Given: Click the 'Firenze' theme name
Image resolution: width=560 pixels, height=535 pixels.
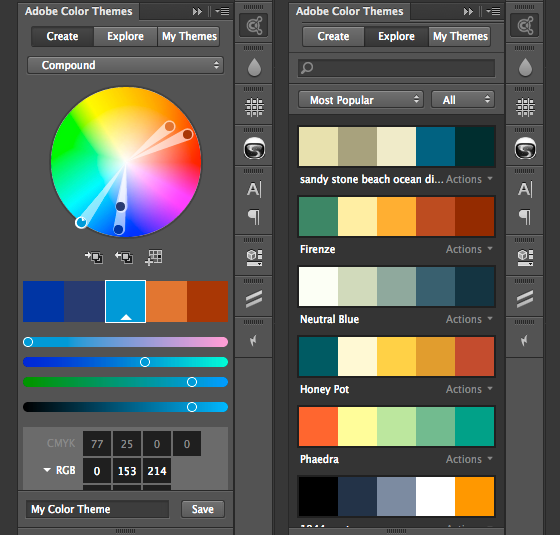Looking at the screenshot, I should 318,249.
